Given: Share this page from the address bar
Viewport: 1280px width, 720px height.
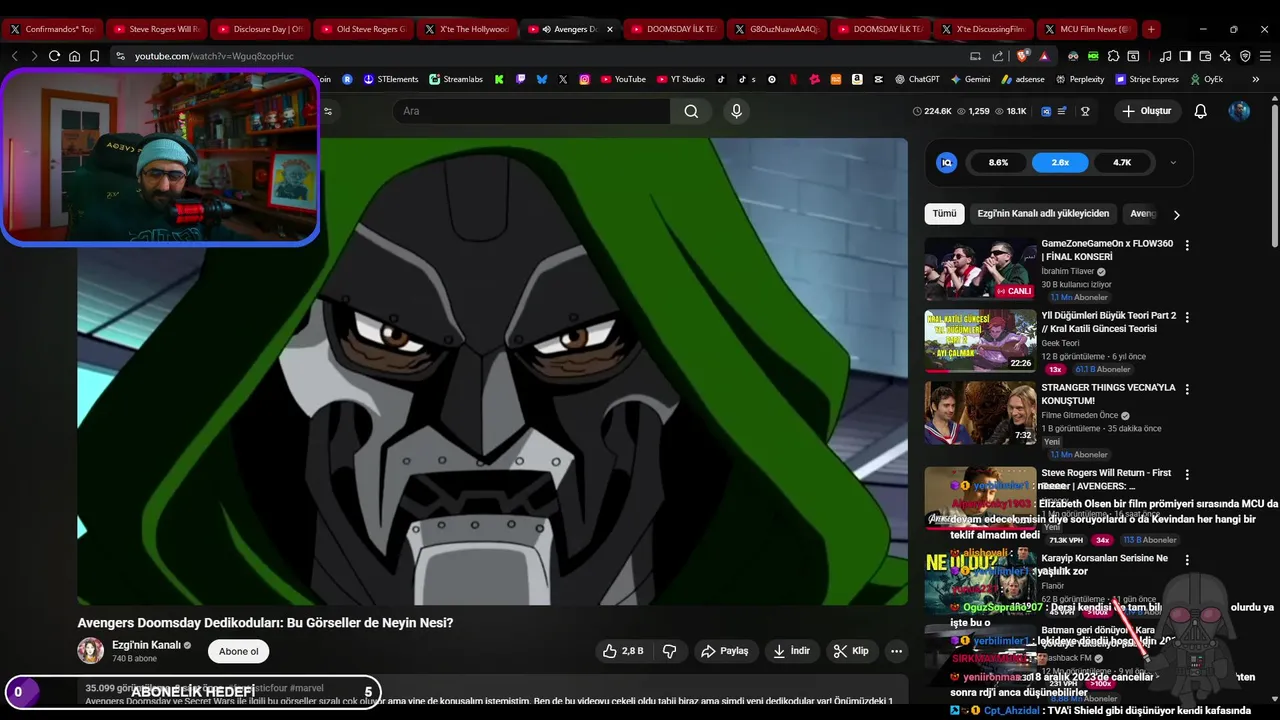Looking at the screenshot, I should pos(998,56).
